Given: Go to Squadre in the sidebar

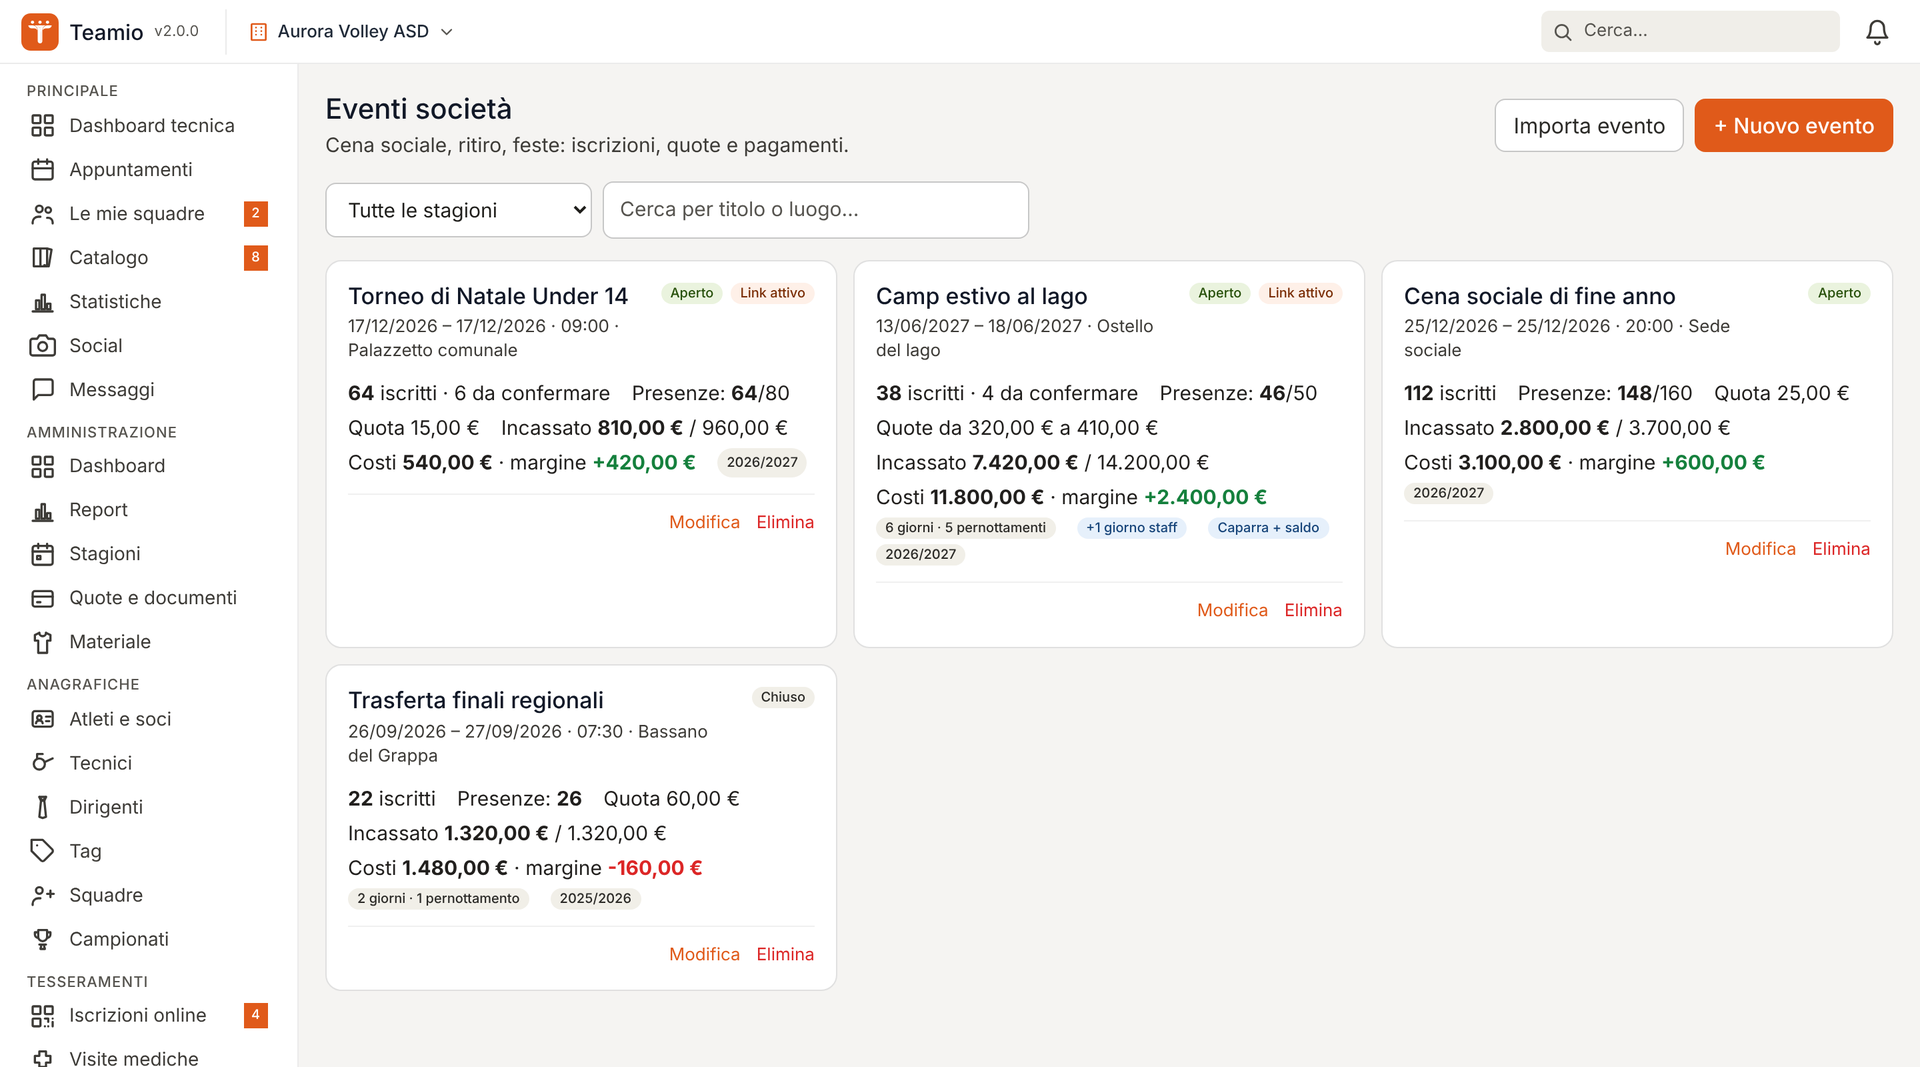Looking at the screenshot, I should tap(148, 895).
